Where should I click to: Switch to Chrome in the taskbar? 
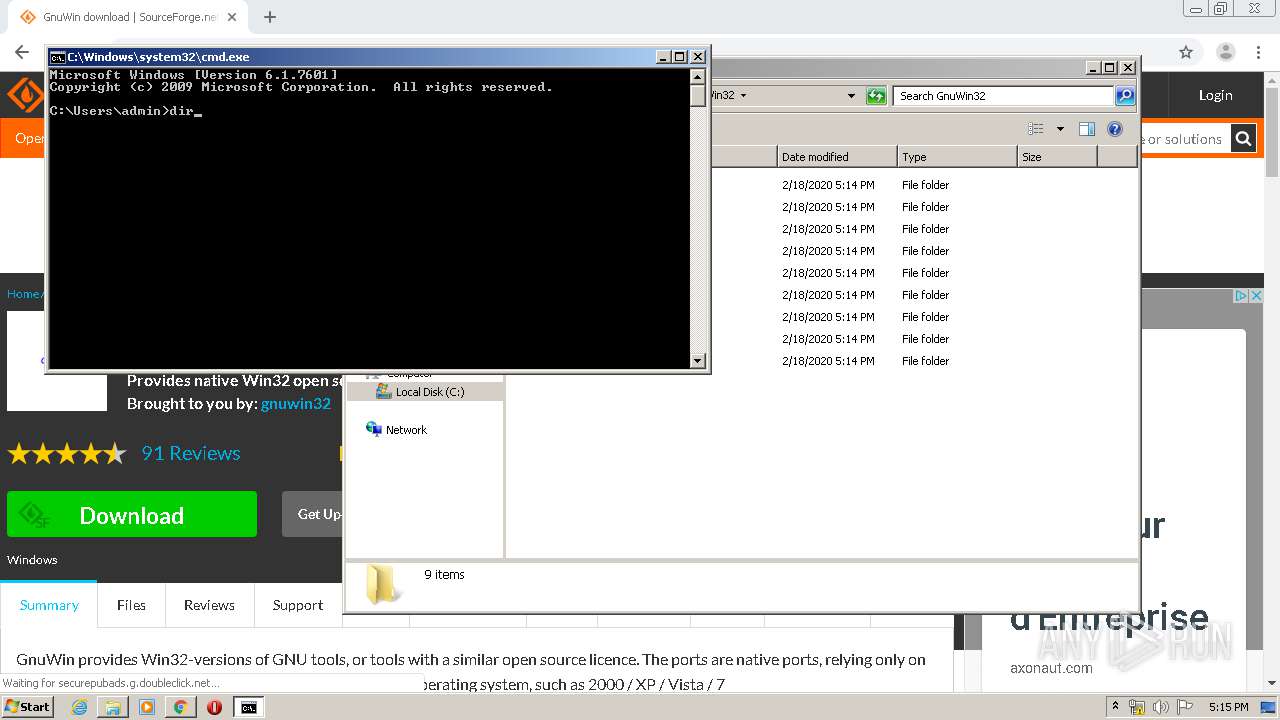pos(180,707)
